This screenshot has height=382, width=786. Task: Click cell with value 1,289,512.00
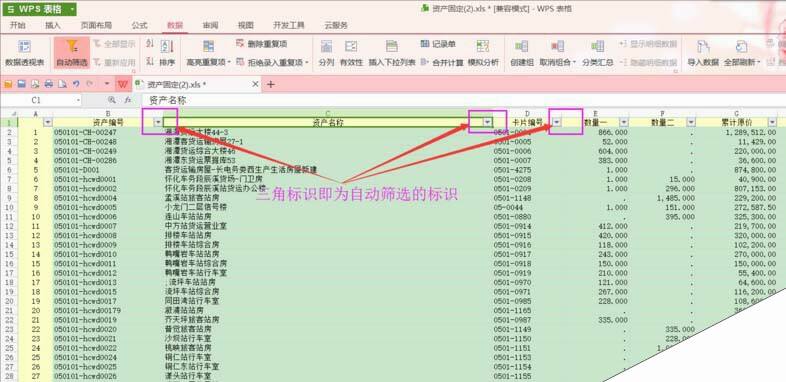pyautogui.click(x=738, y=132)
